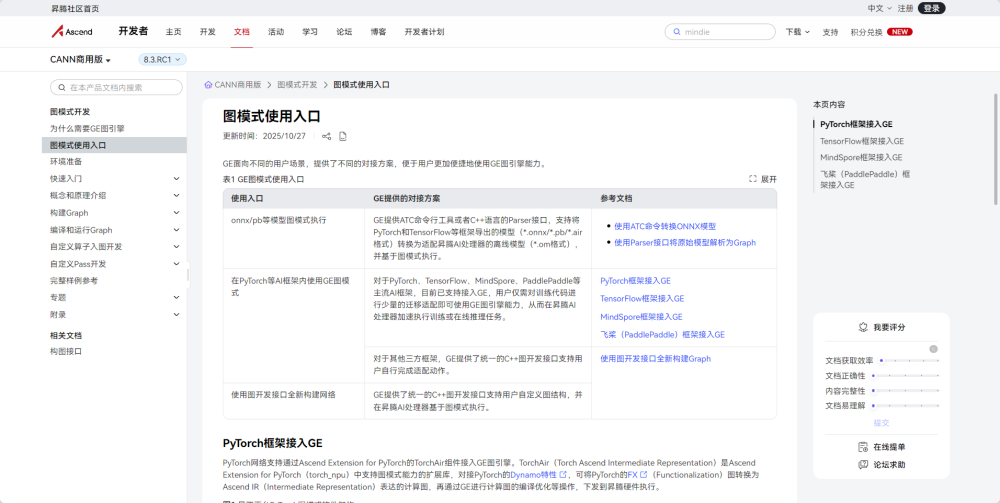Open the 下载 dropdown menu
1000x503 pixels.
pyautogui.click(x=797, y=32)
